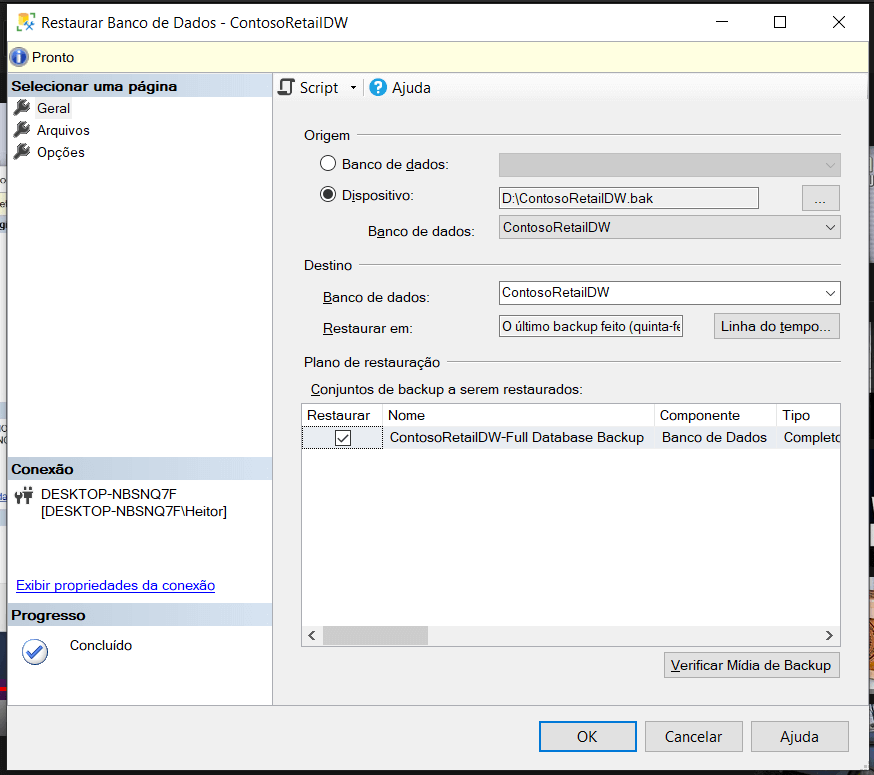Click the horizontal scrollbar right arrow
Image resolution: width=874 pixels, height=775 pixels.
[x=829, y=635]
